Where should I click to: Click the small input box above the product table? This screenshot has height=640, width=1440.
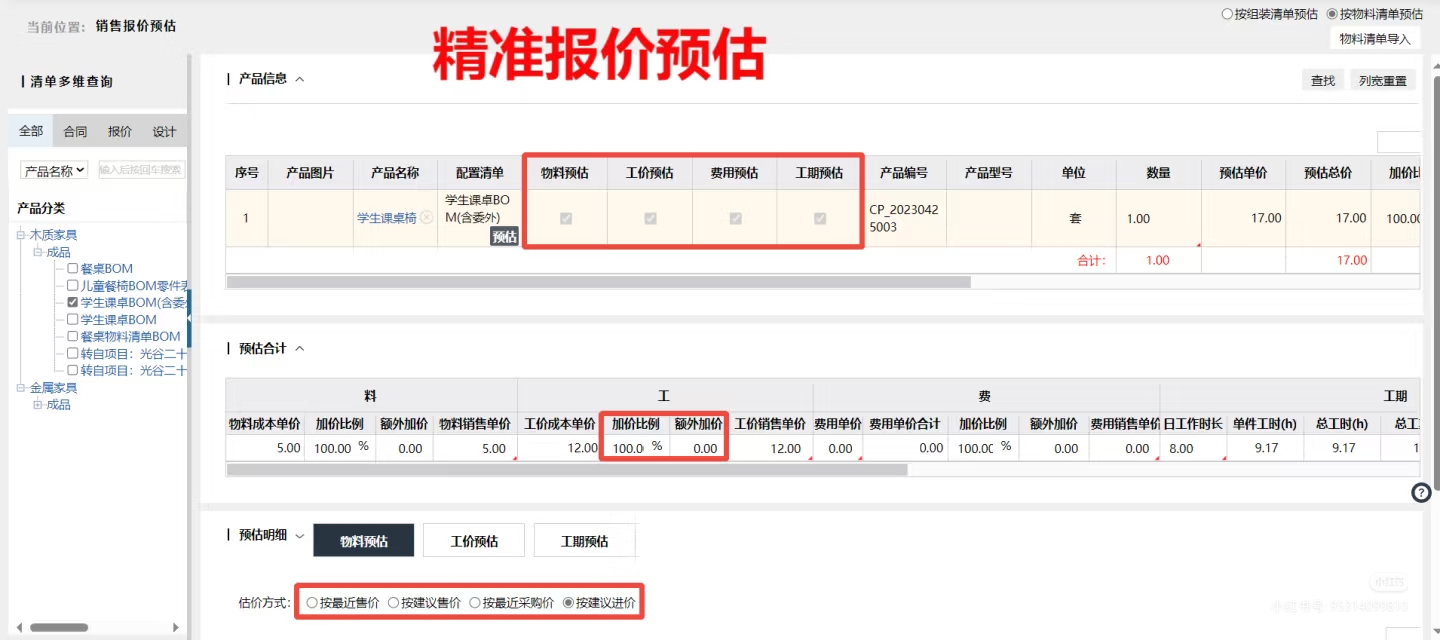[x=1399, y=142]
